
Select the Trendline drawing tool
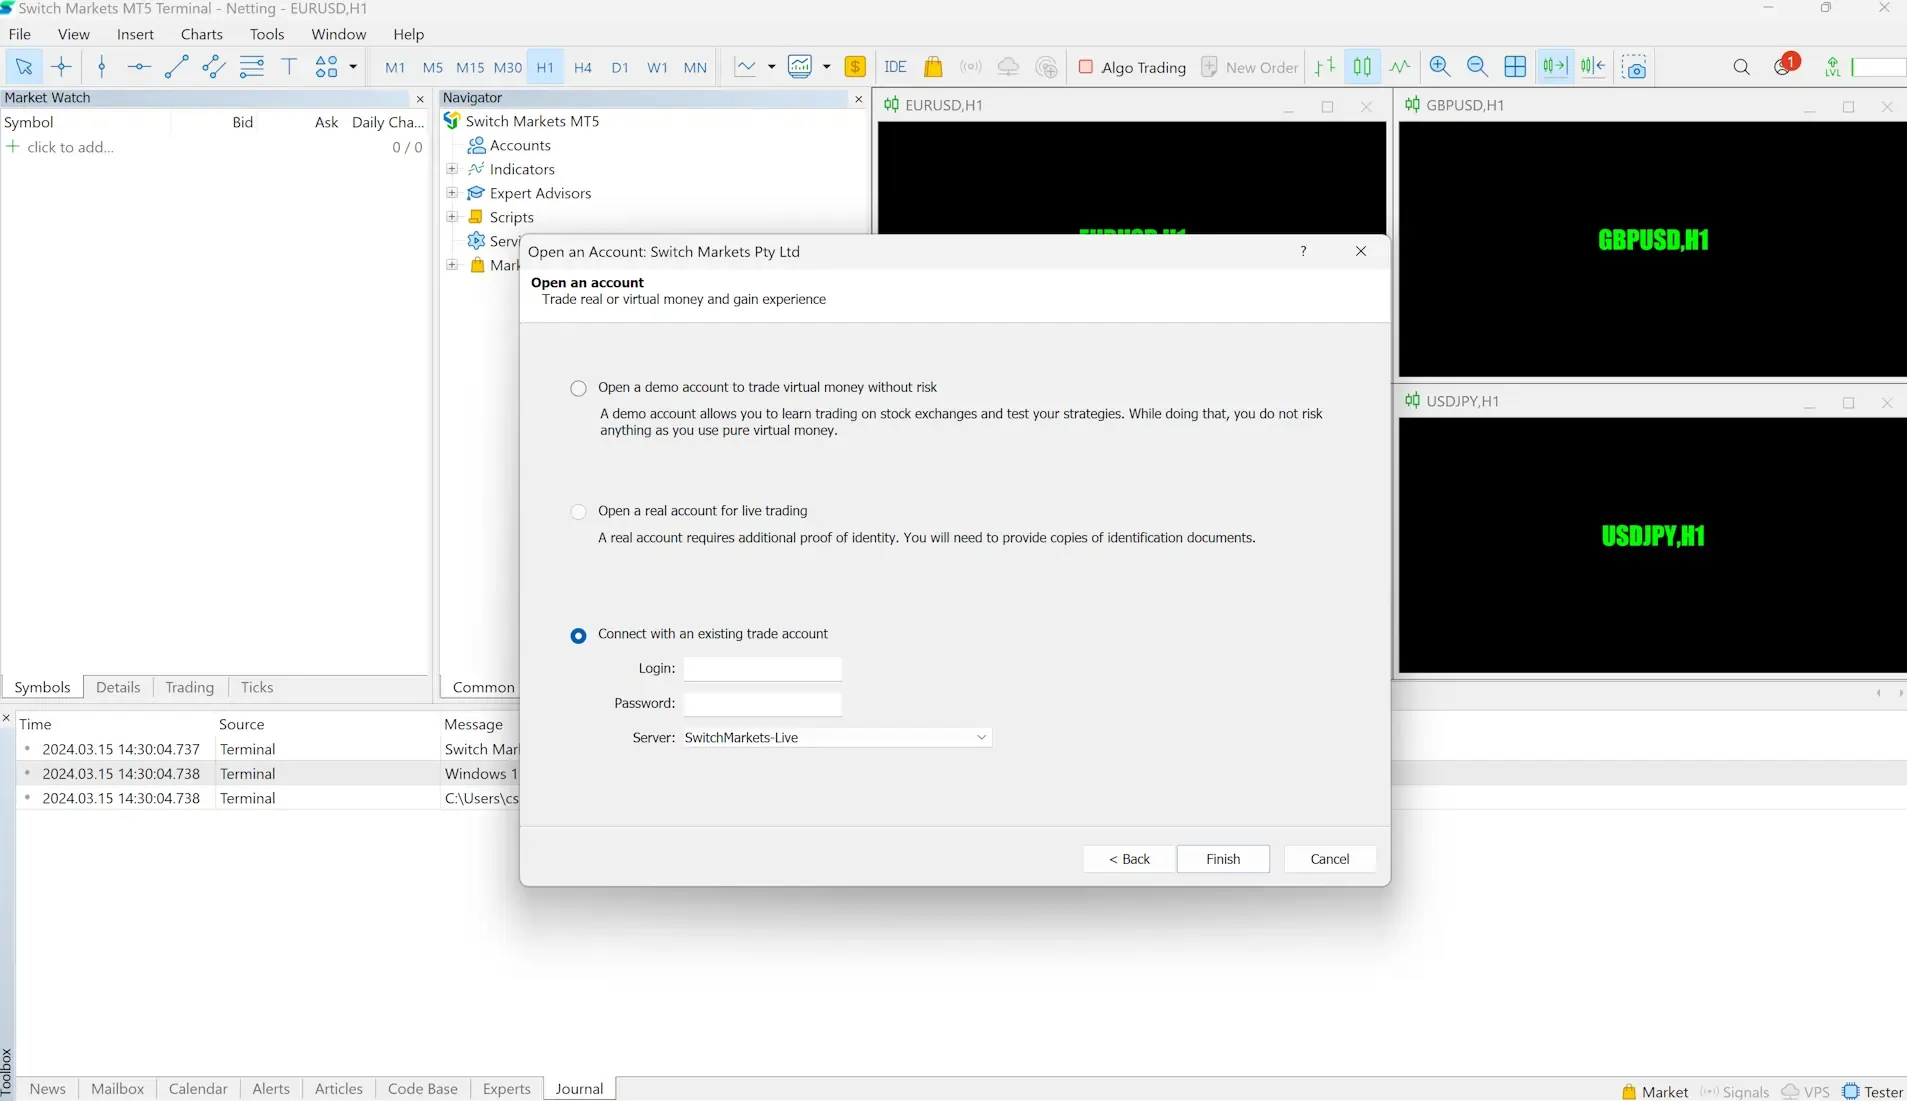[x=176, y=66]
